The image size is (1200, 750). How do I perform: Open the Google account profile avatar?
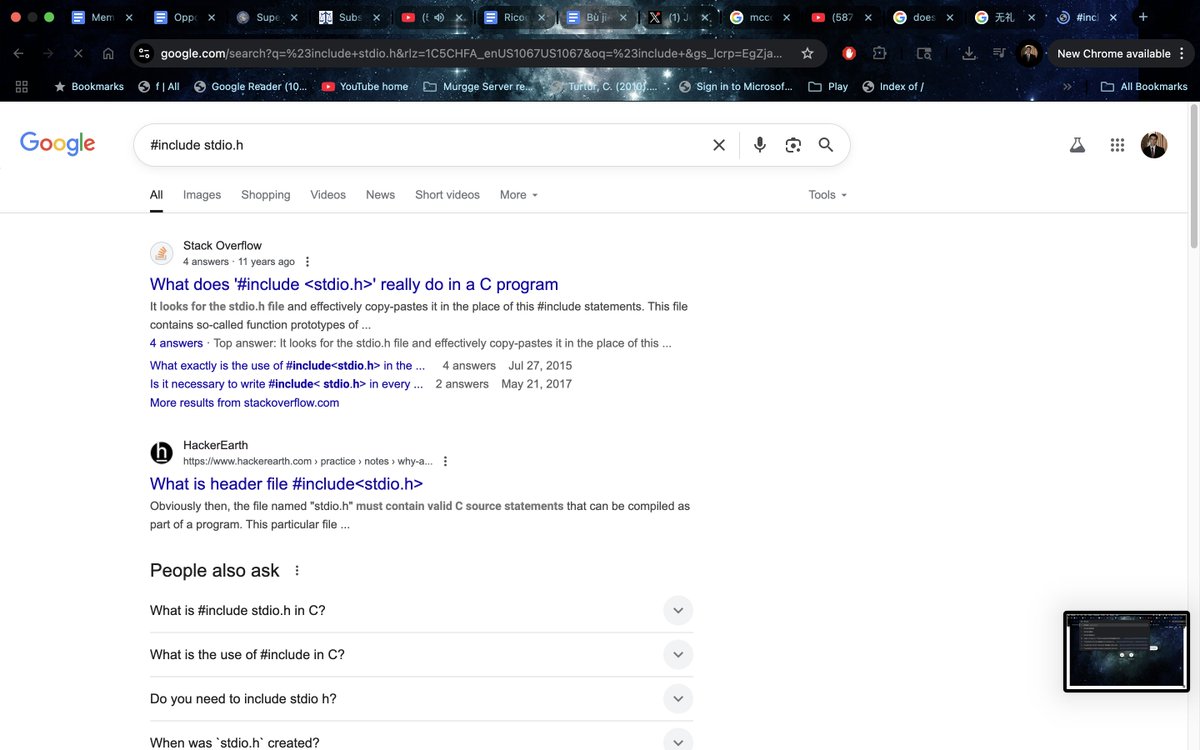1154,144
